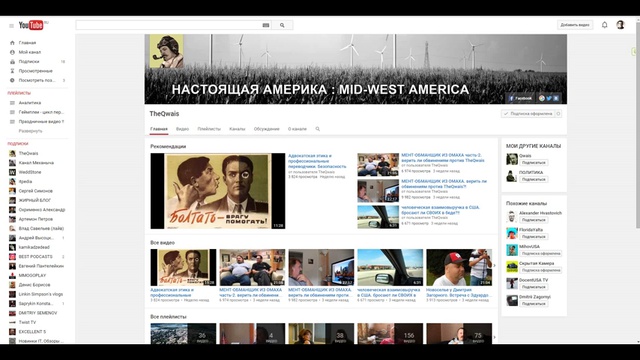Open Linkin Simpson's vlogs subscription
The width and height of the screenshot is (640, 360).
(x=40, y=294)
